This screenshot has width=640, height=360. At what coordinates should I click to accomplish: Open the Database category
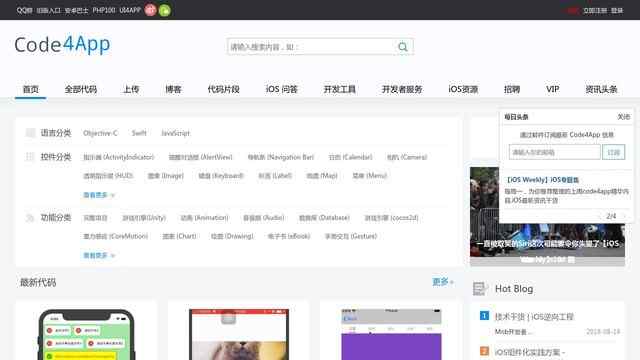pos(324,218)
